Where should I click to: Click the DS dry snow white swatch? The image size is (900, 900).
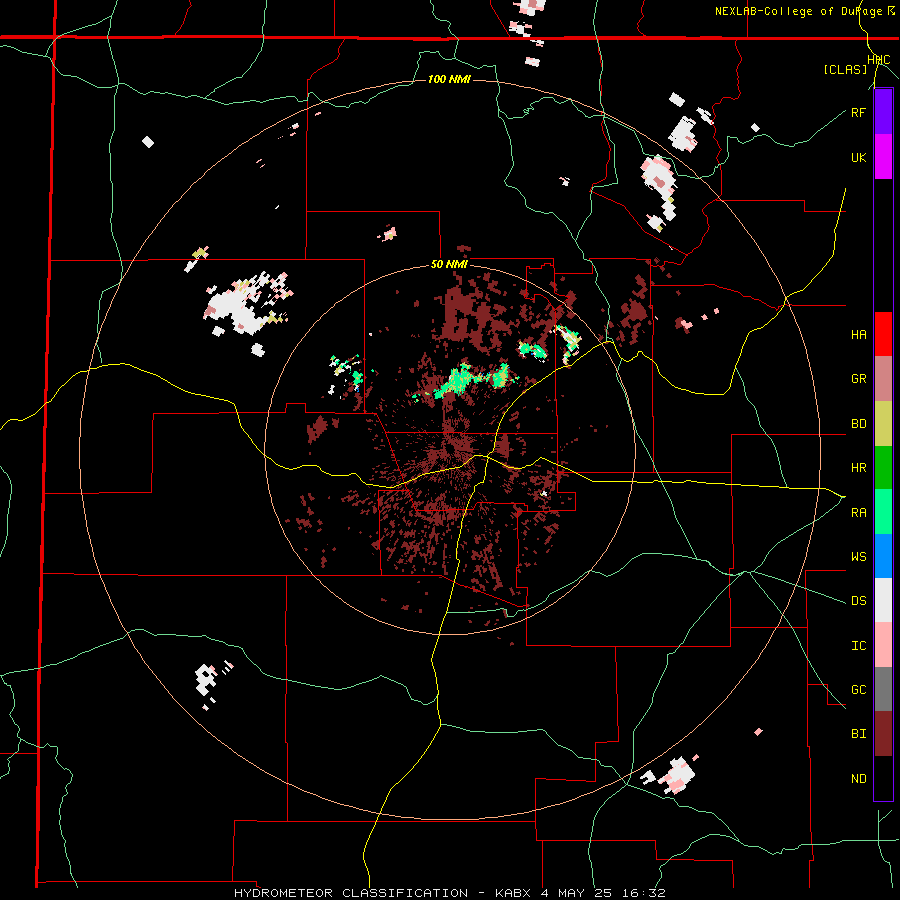coord(883,600)
